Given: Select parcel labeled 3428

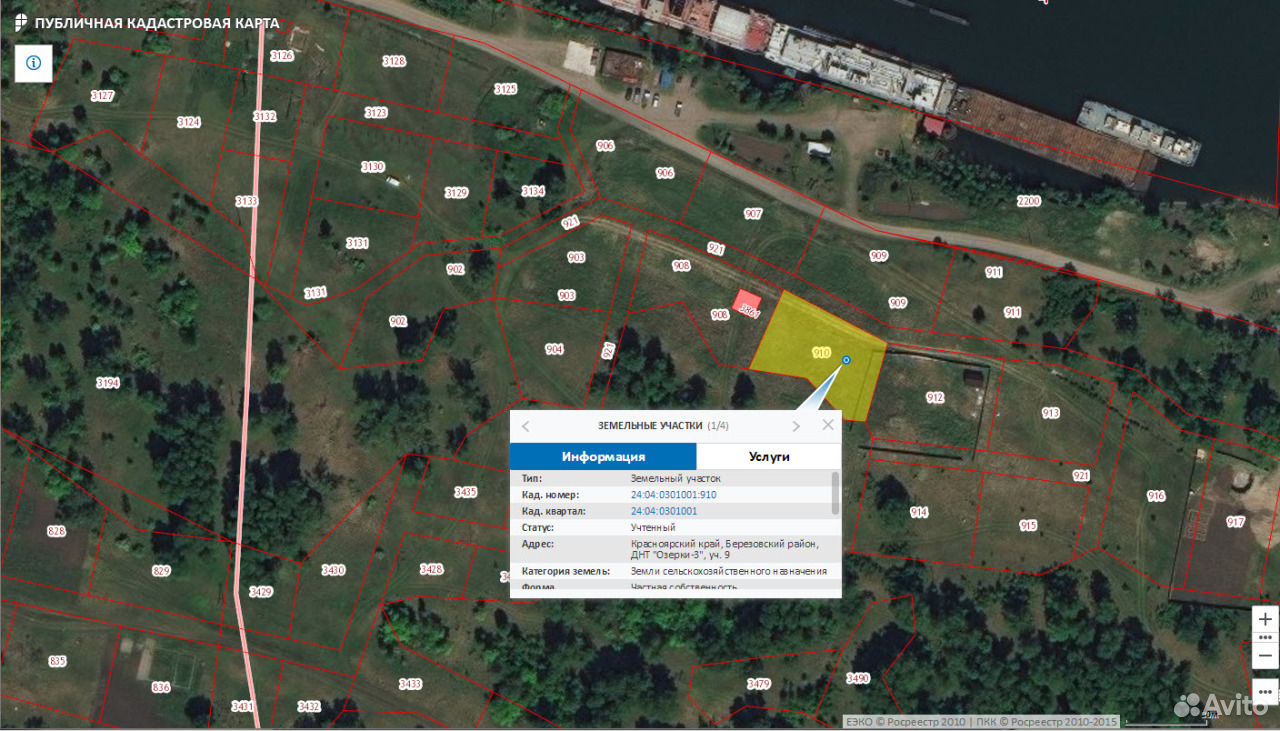Looking at the screenshot, I should (431, 569).
